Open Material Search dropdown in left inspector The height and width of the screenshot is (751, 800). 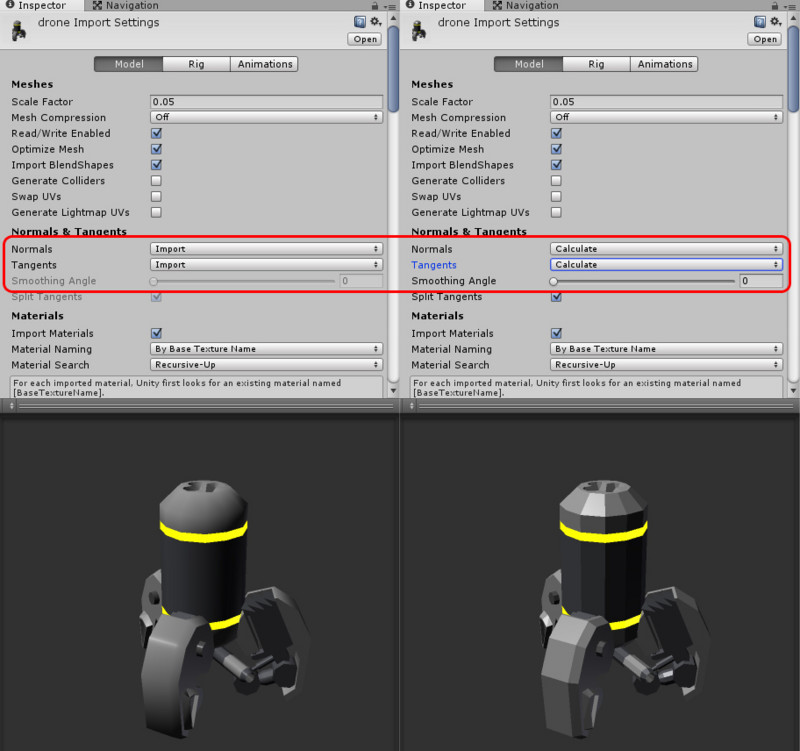click(266, 365)
